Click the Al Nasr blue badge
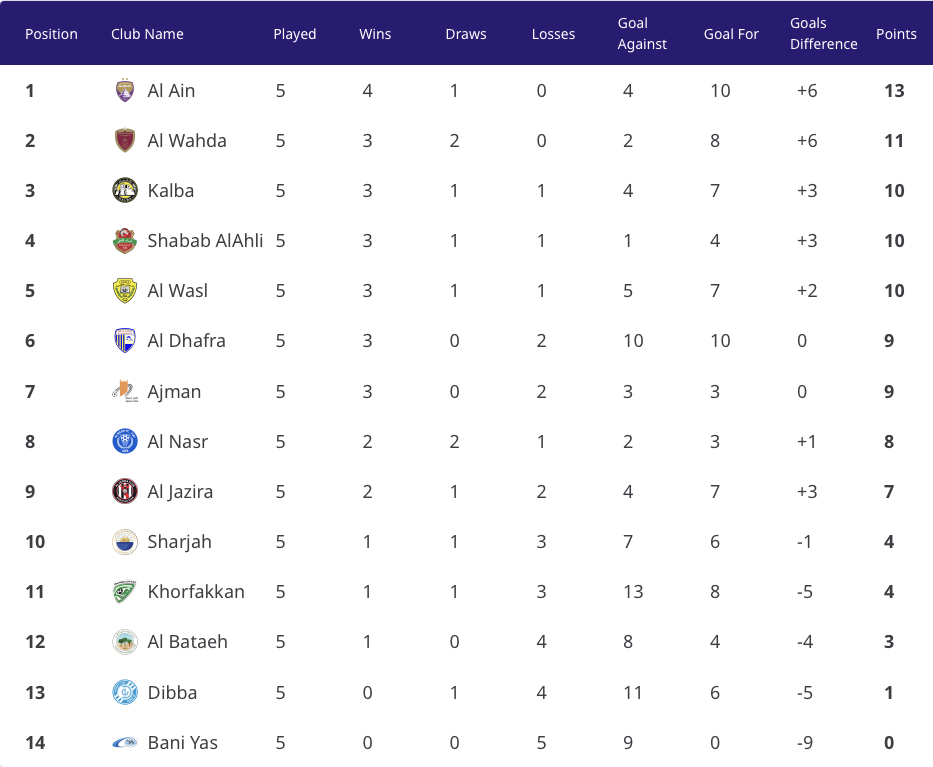Viewport: 933px width, 767px height. tap(124, 442)
